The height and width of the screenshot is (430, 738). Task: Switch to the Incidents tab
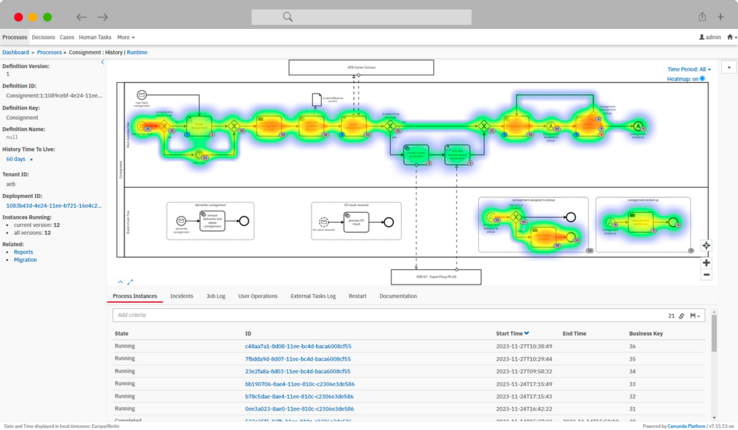coord(181,296)
